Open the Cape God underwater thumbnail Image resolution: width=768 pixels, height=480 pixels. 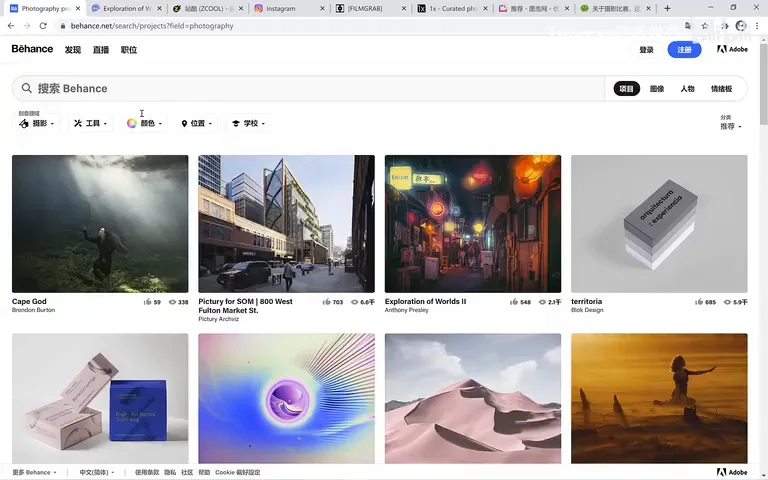tap(100, 224)
